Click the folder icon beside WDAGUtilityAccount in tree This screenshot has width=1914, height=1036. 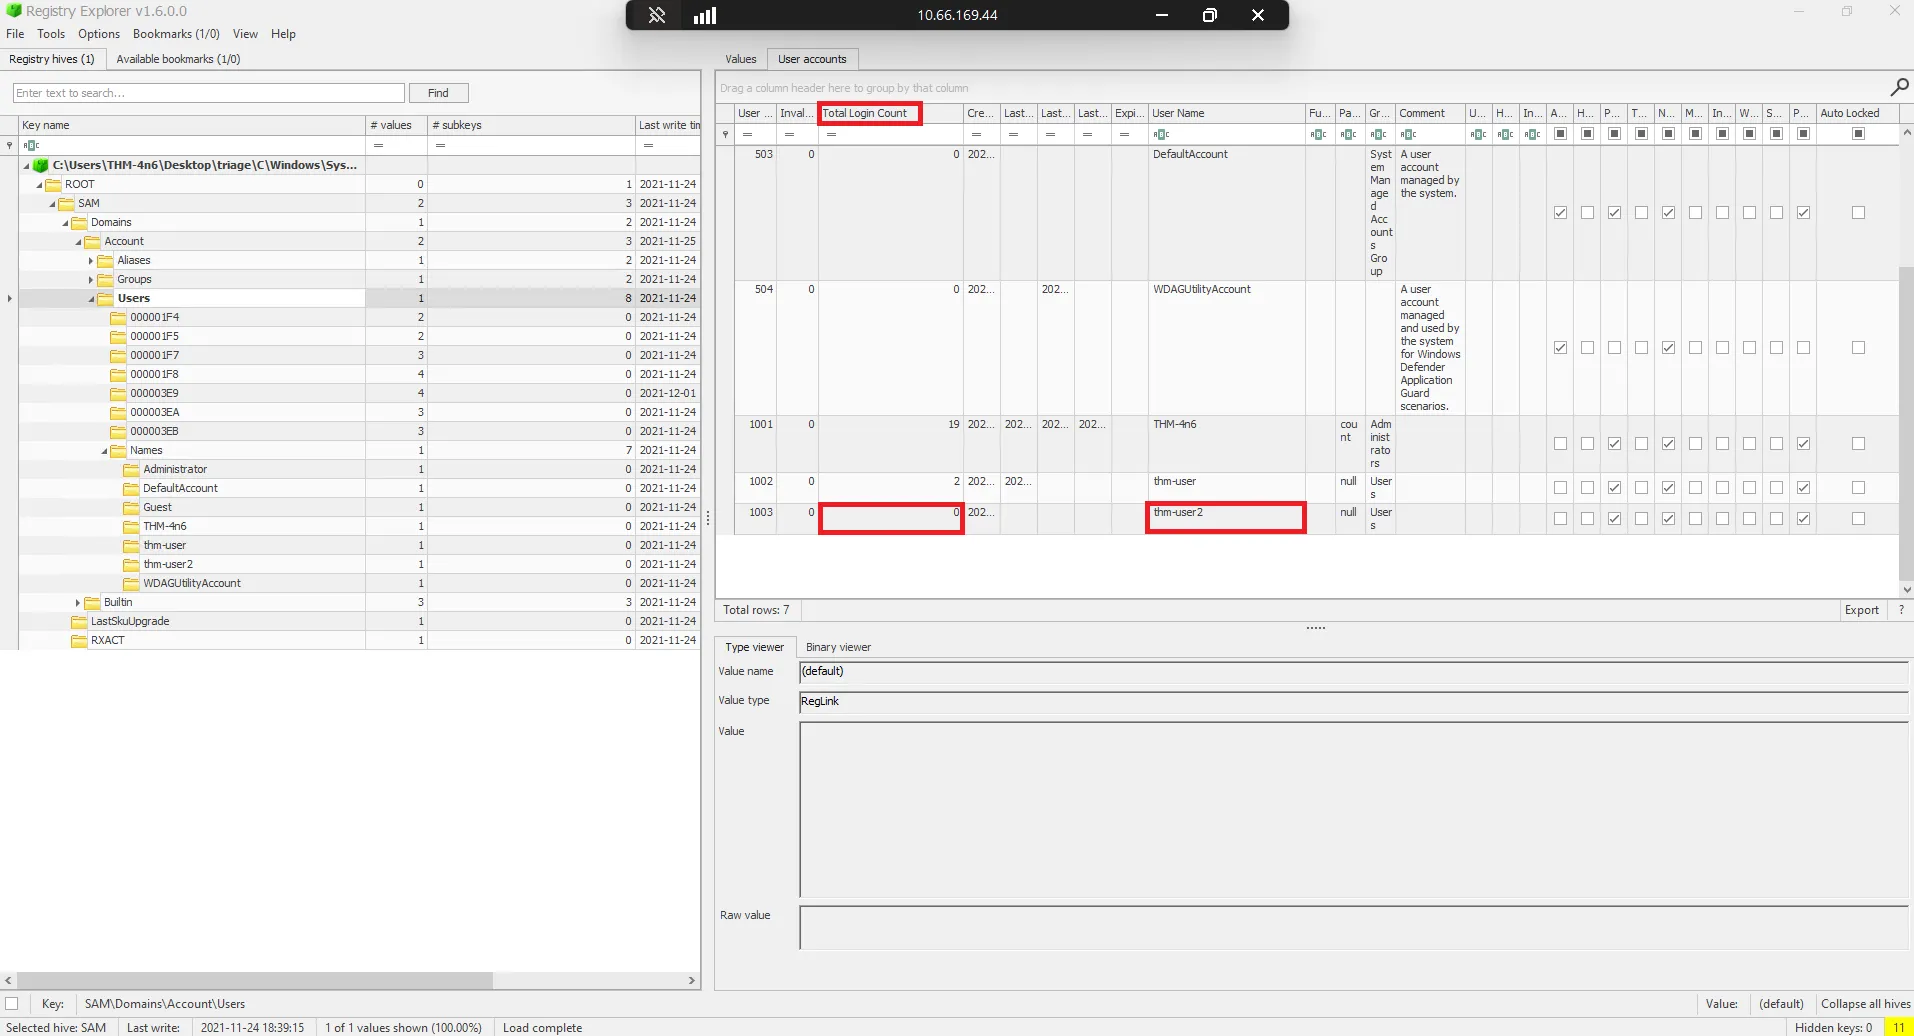click(x=132, y=583)
